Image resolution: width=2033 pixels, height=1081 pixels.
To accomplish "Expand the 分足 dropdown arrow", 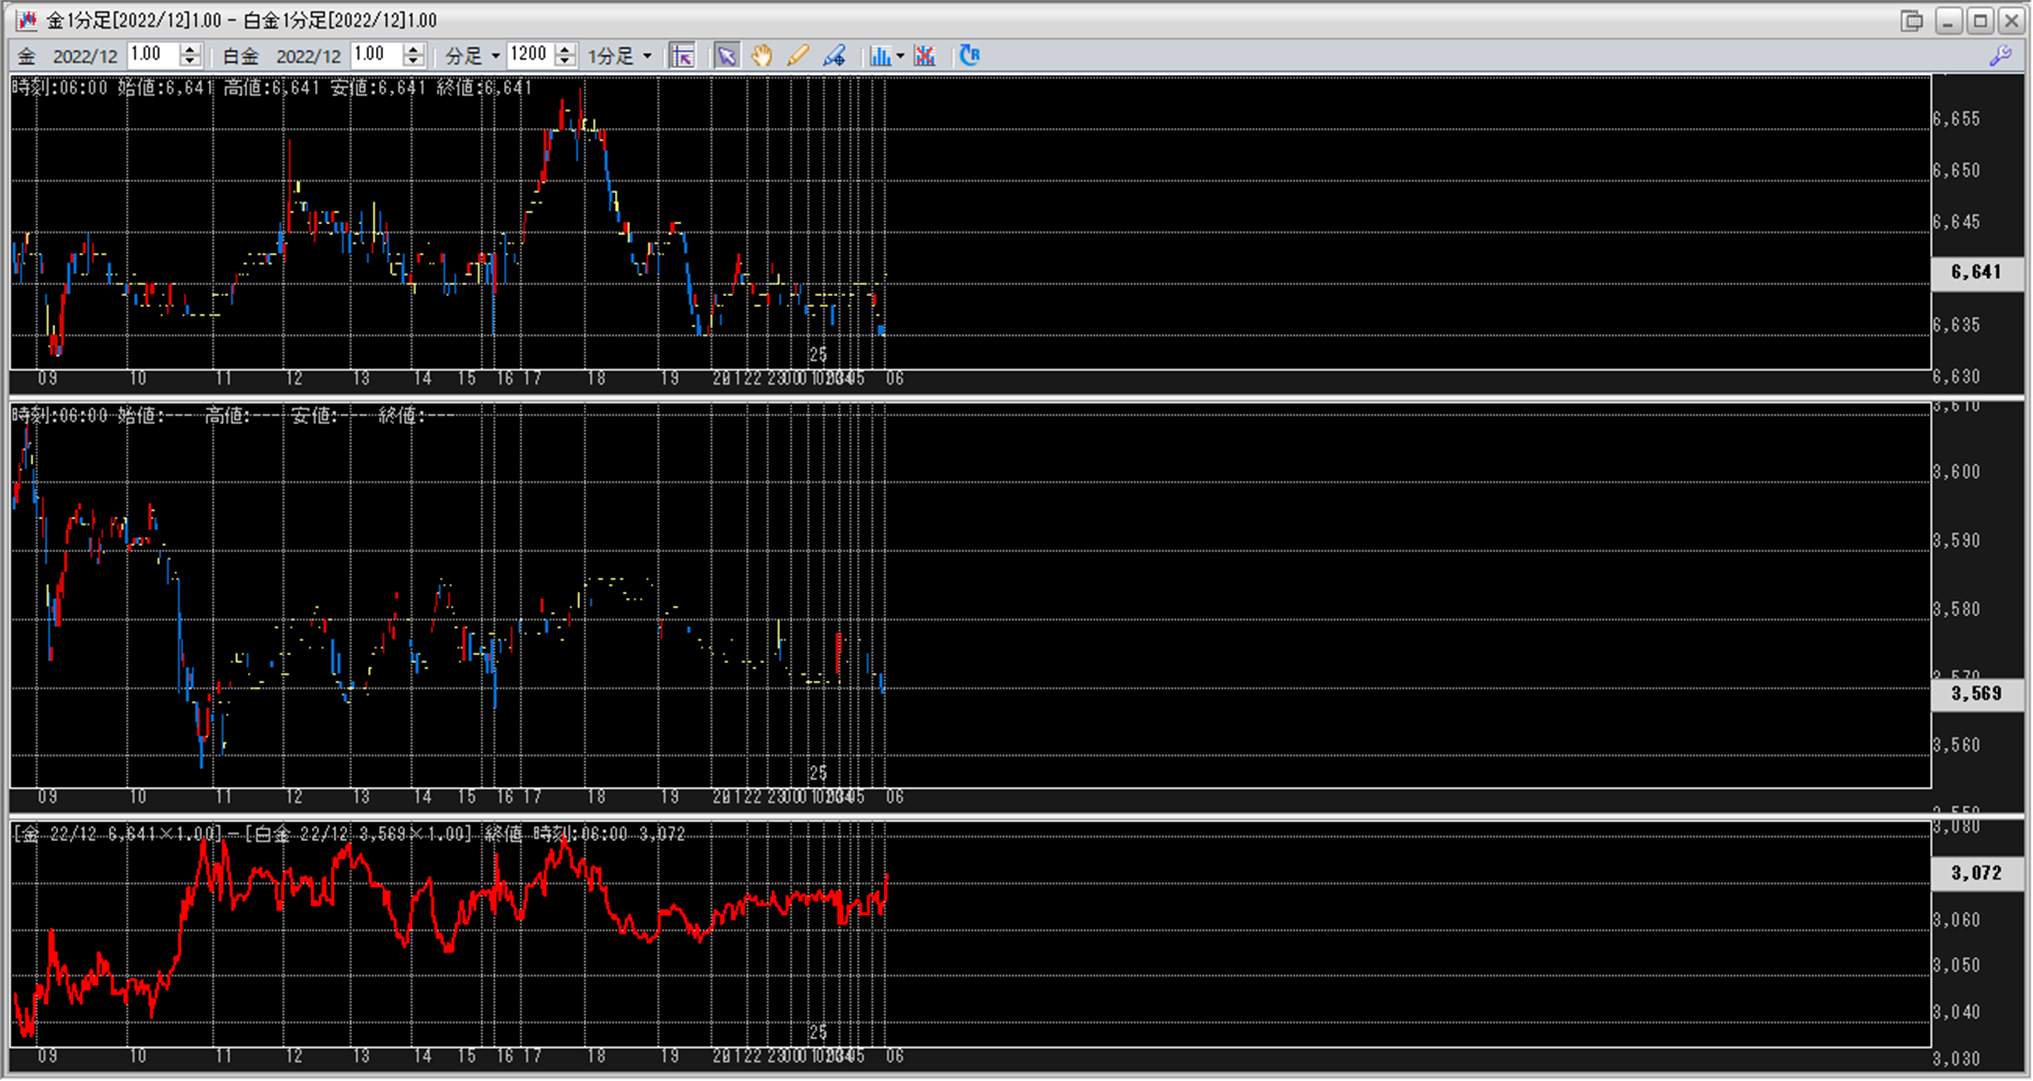I will (x=495, y=56).
